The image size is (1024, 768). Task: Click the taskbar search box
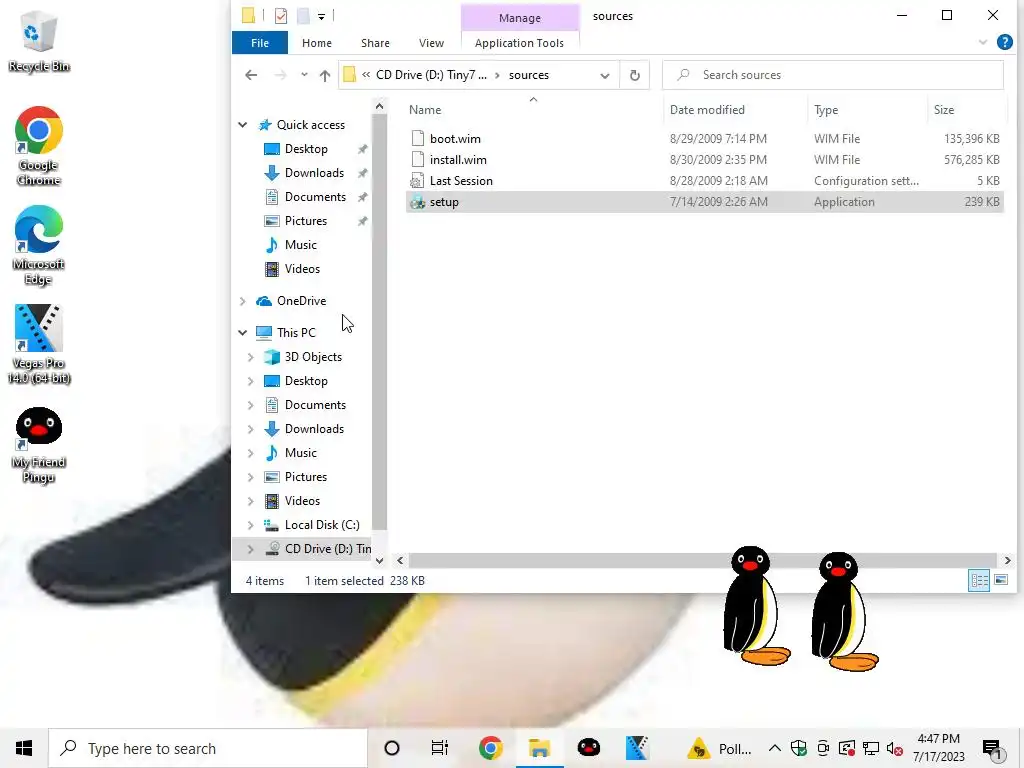(208, 748)
